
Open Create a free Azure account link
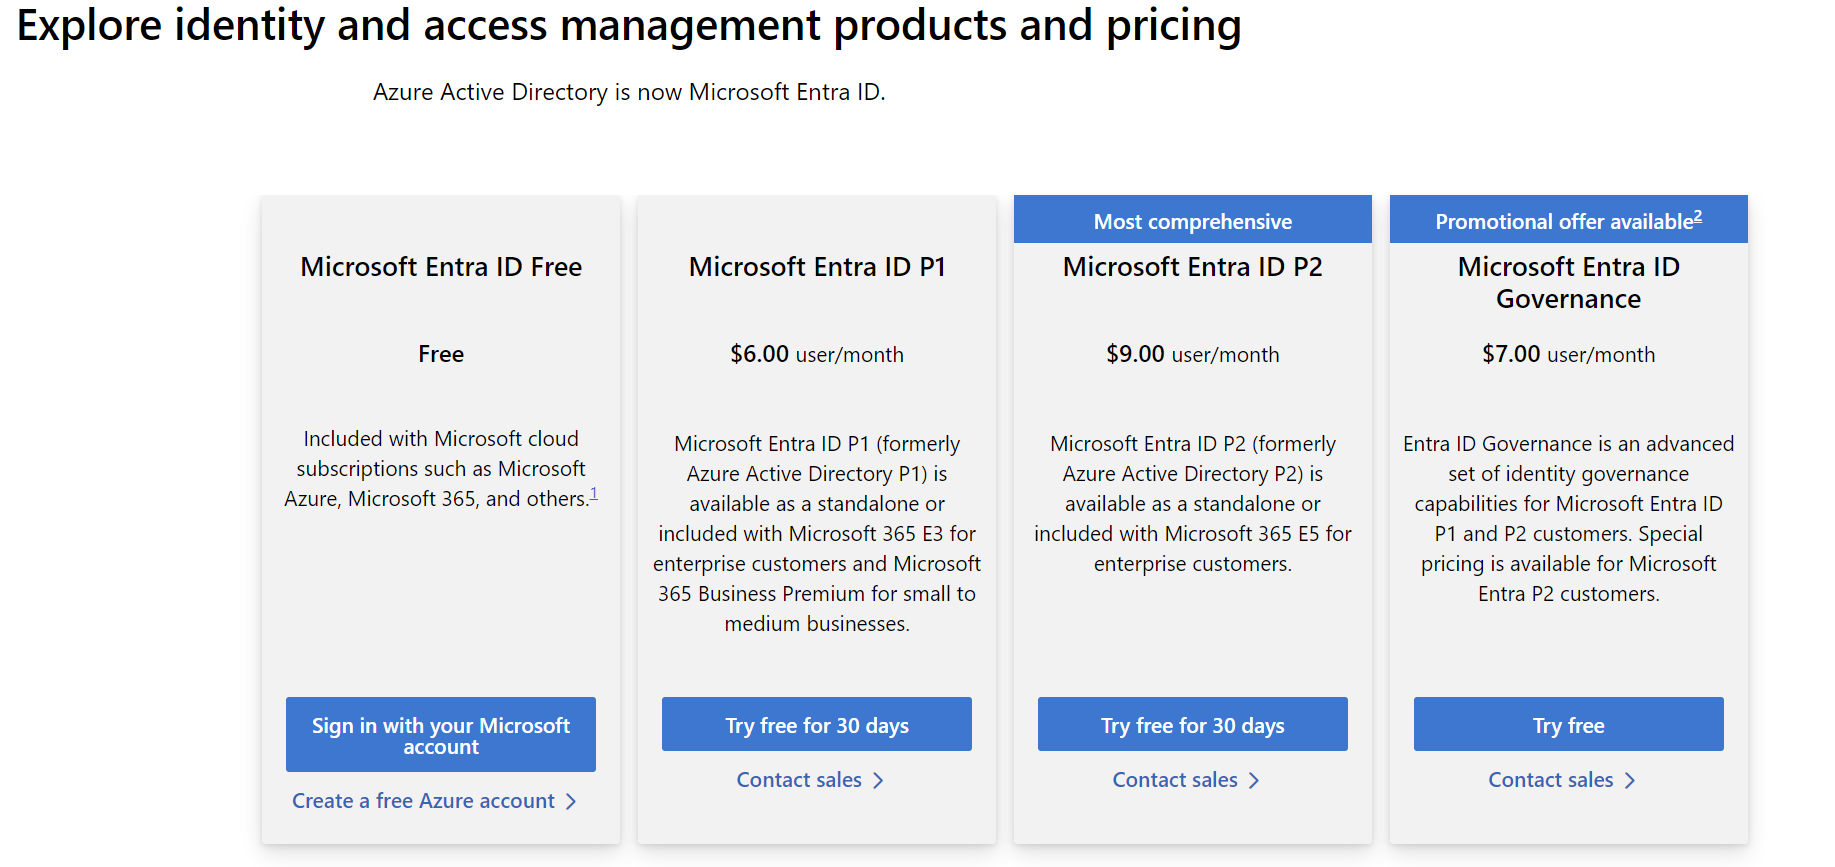coord(423,801)
